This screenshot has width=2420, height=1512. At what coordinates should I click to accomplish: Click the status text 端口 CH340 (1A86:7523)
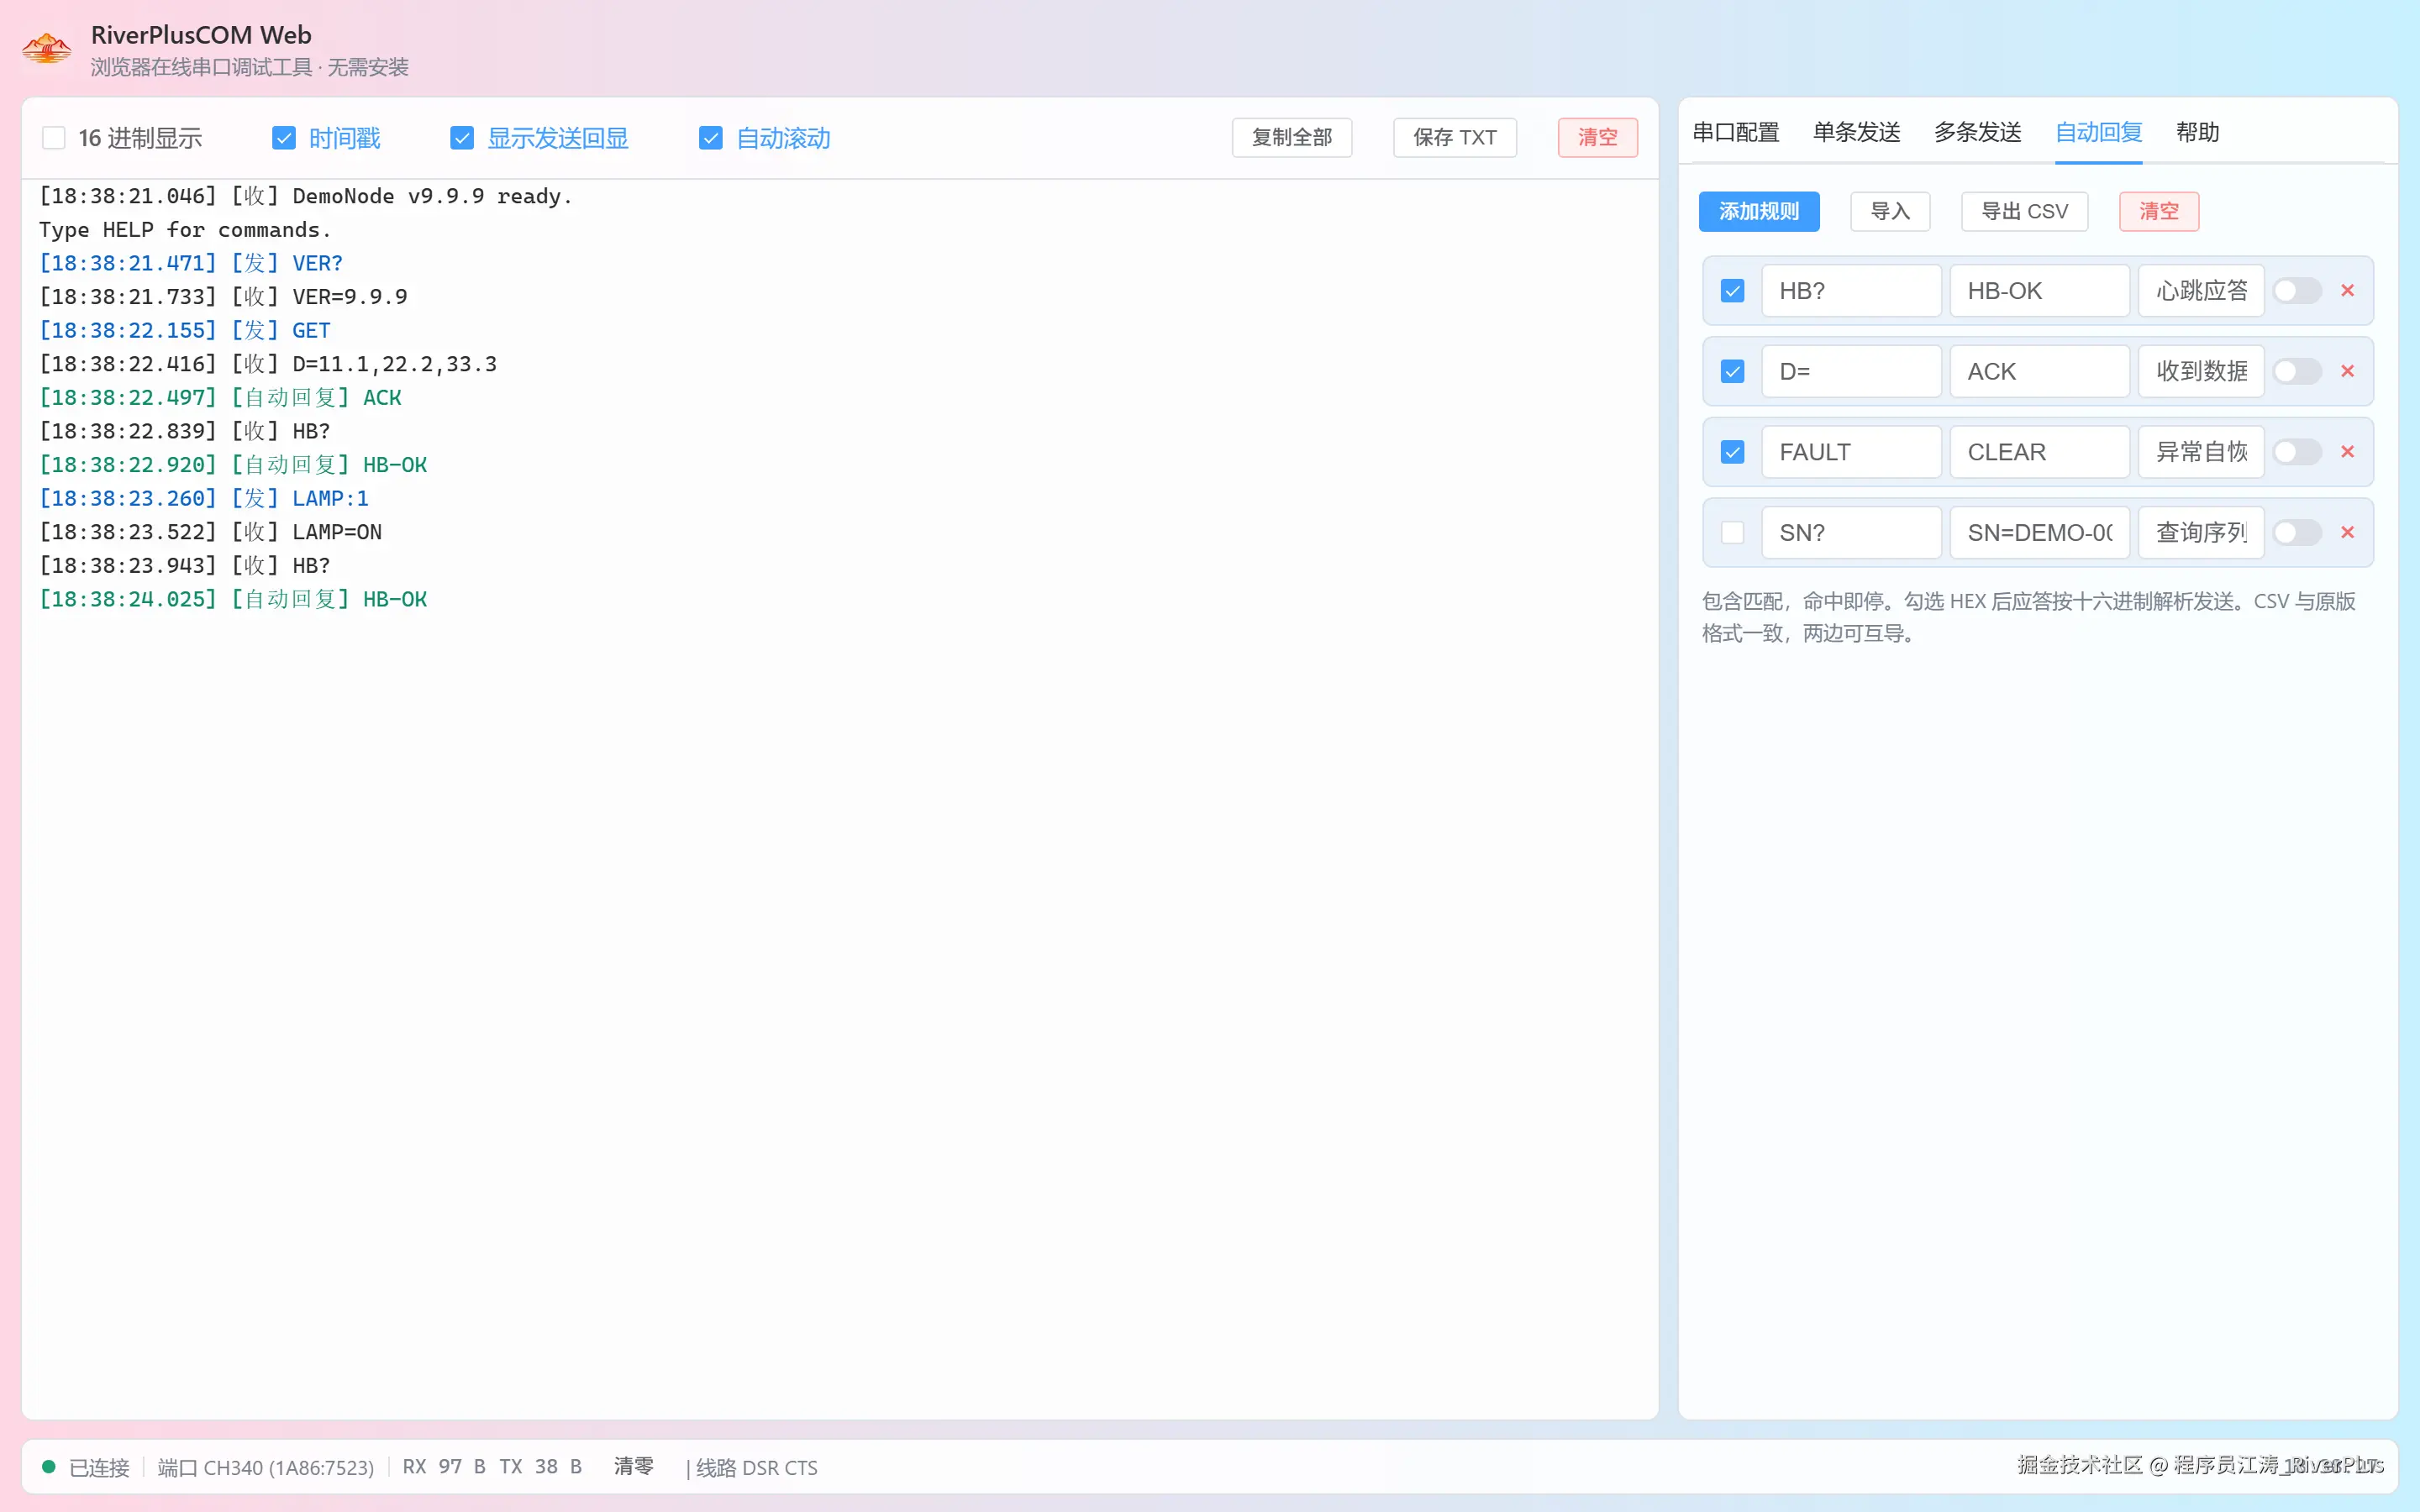pos(266,1467)
